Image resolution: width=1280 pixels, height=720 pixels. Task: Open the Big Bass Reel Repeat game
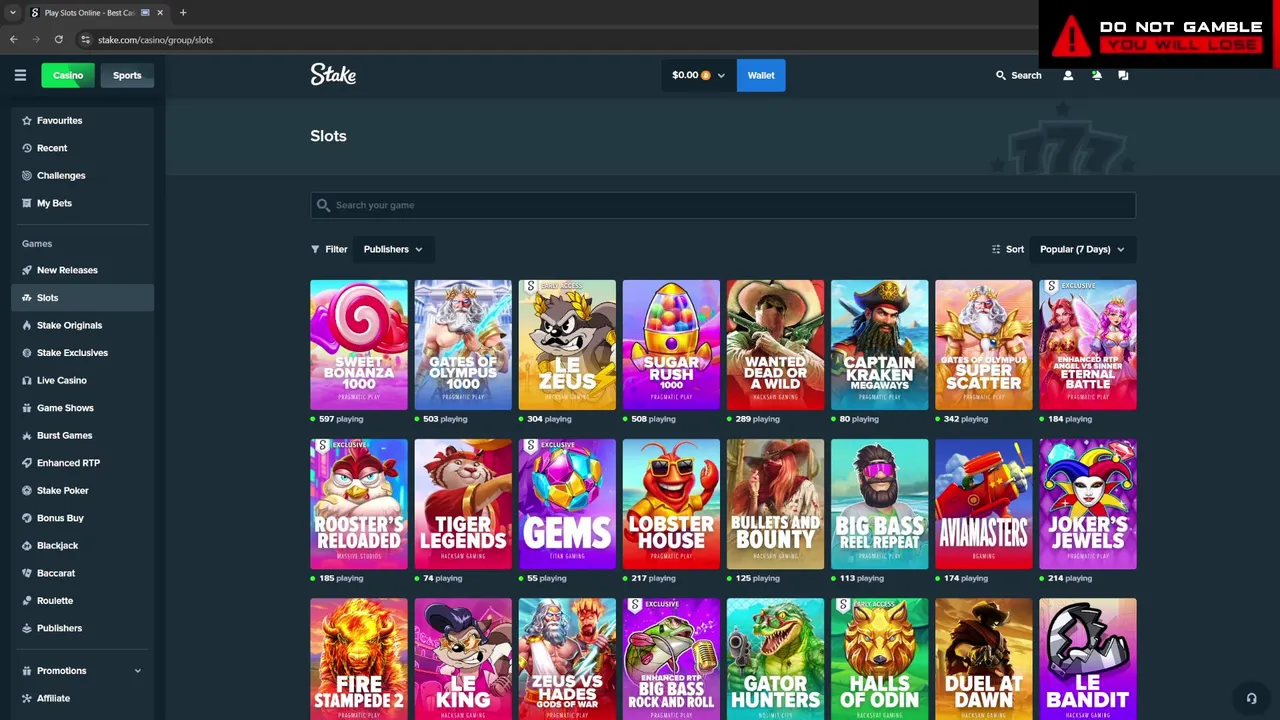tap(880, 504)
